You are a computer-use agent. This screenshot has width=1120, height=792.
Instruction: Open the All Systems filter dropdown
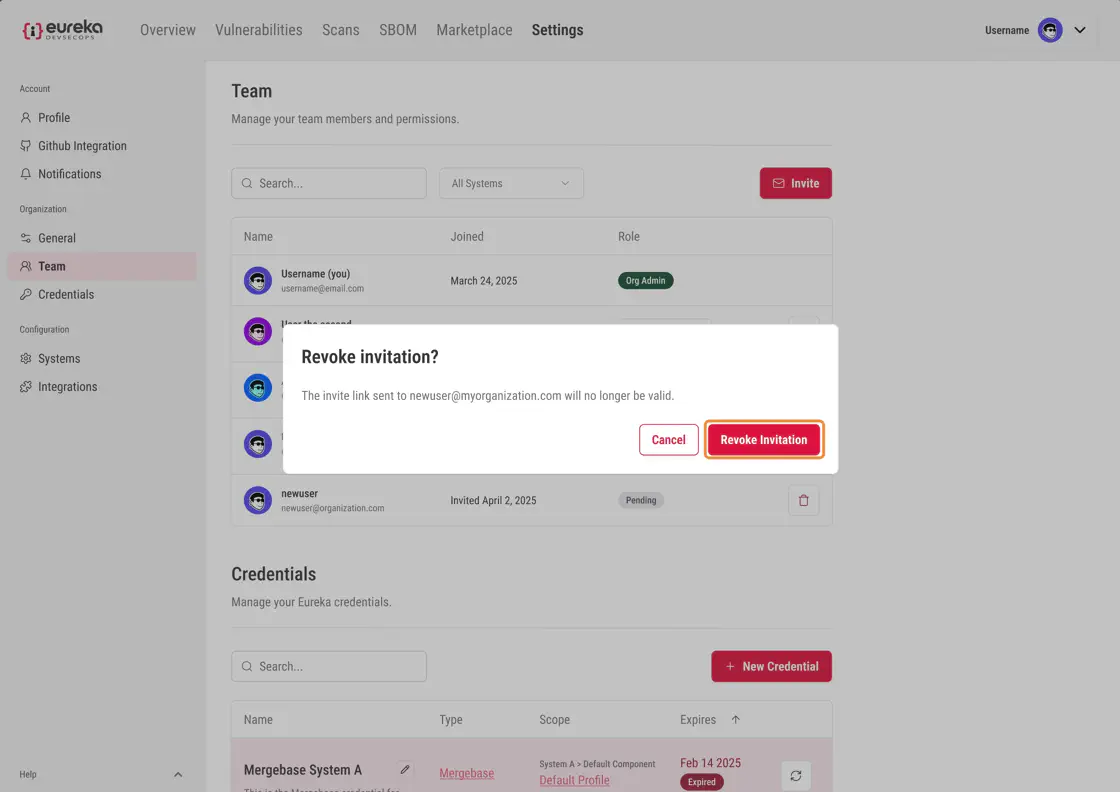(x=511, y=183)
